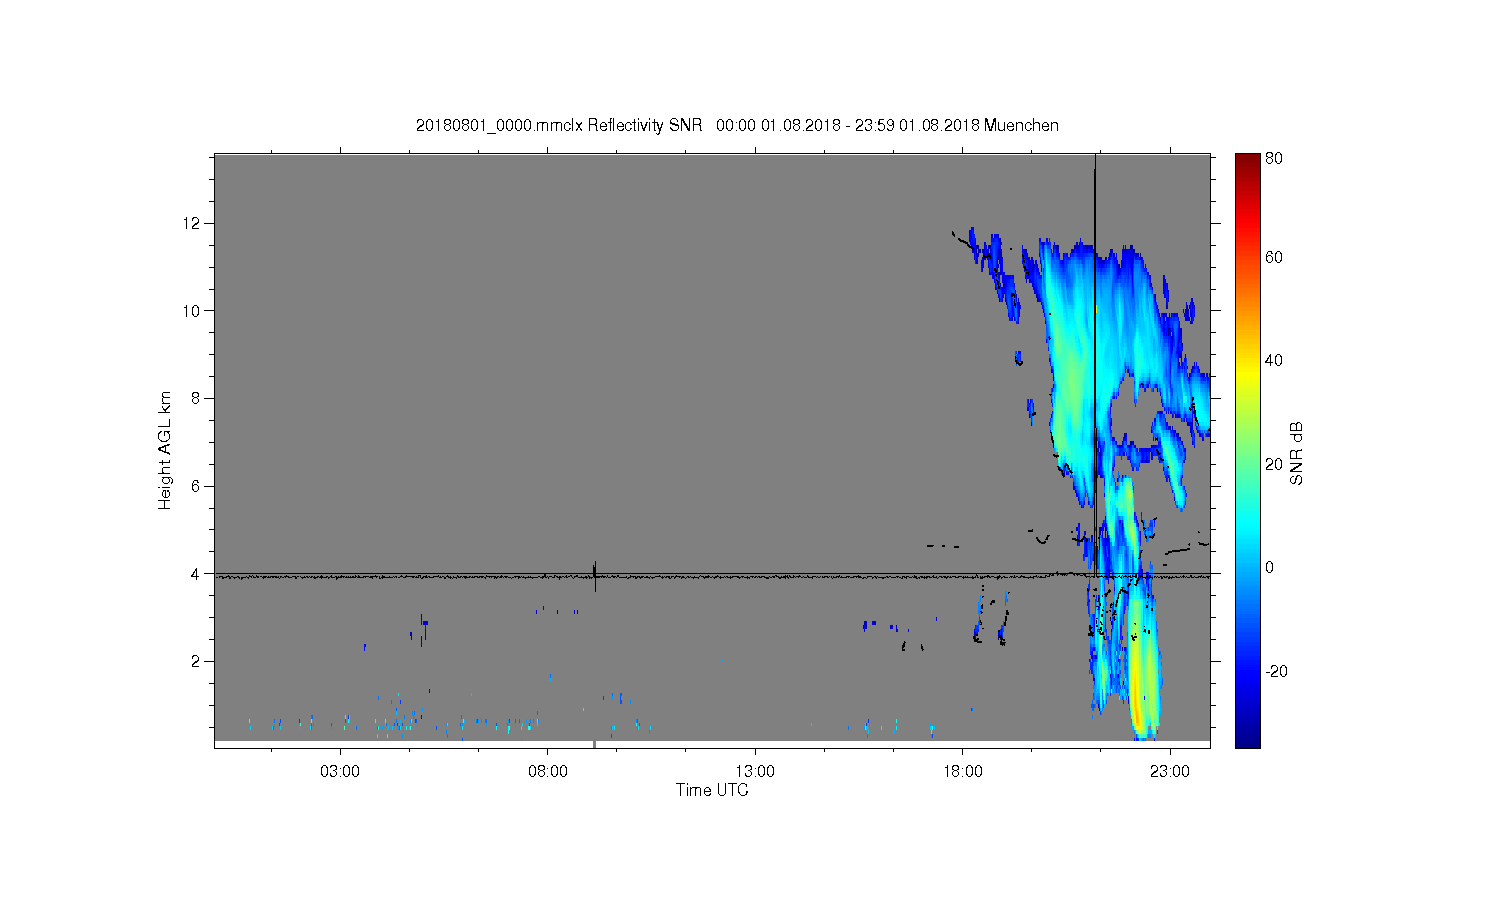
Task: Click the height tick label '2'
Action: [x=197, y=661]
